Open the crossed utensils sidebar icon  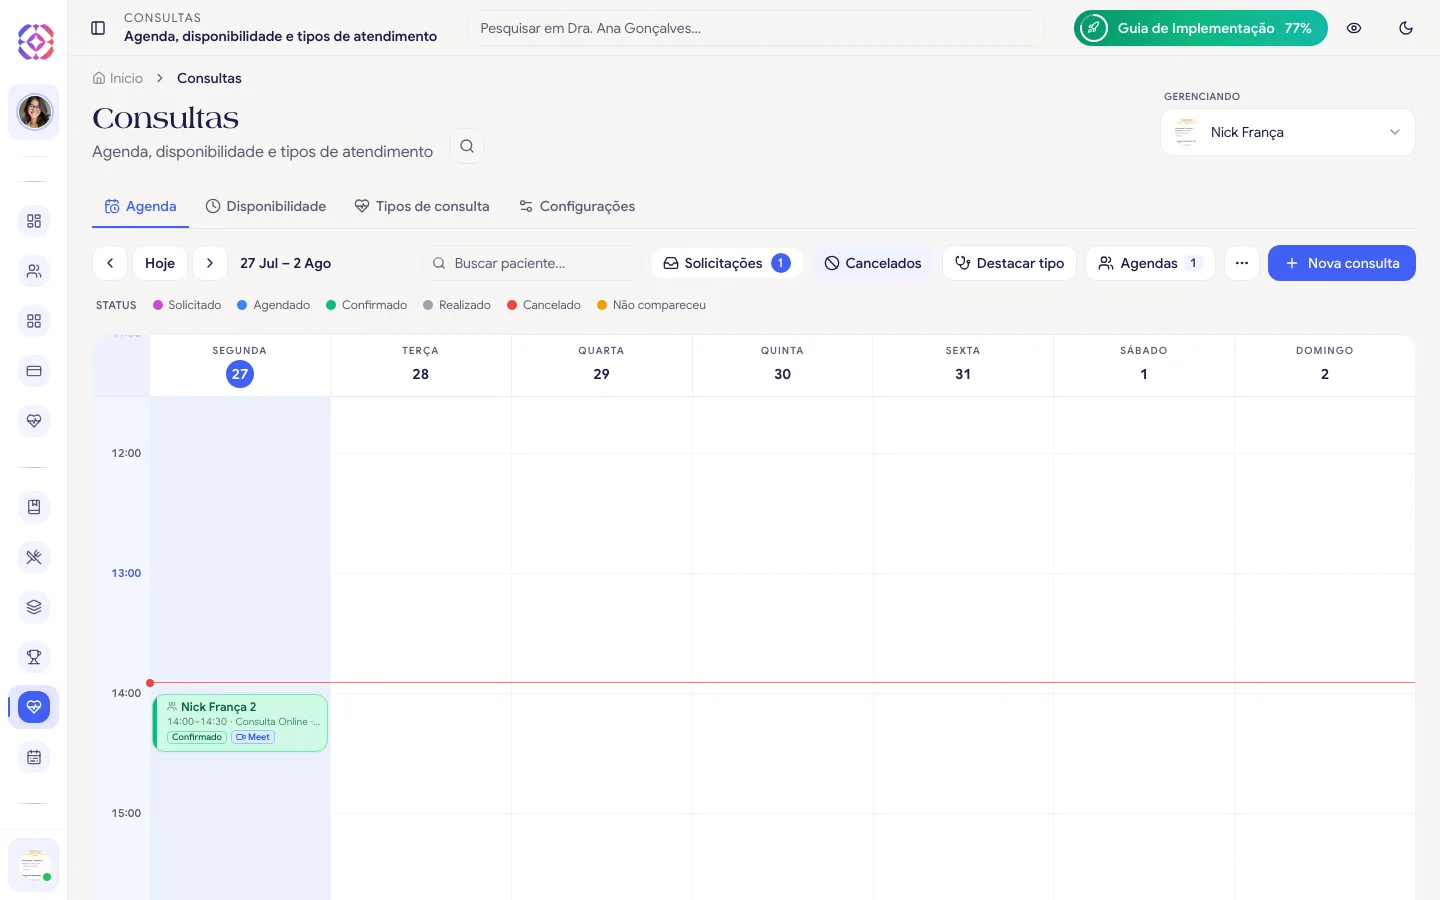[x=34, y=557]
